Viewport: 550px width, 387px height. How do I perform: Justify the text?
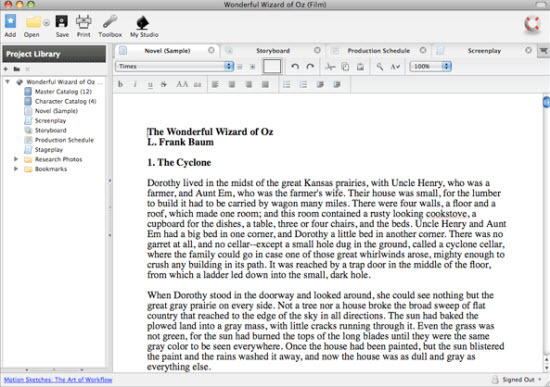(x=266, y=84)
